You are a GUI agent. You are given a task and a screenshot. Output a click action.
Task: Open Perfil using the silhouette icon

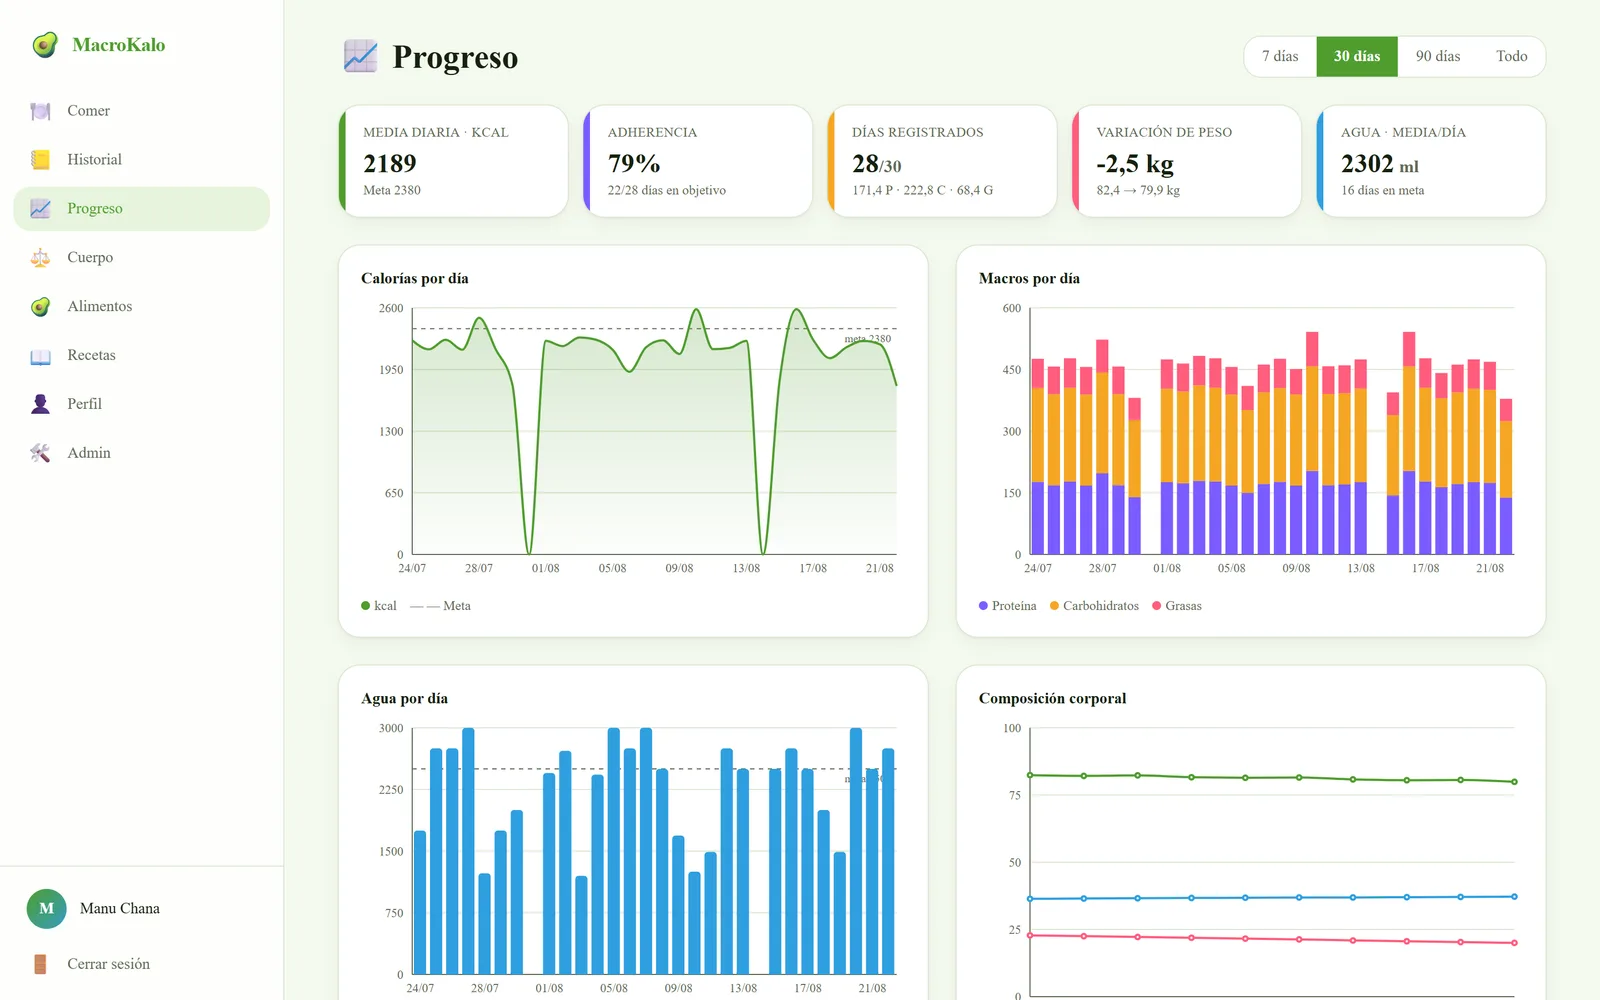pos(40,404)
